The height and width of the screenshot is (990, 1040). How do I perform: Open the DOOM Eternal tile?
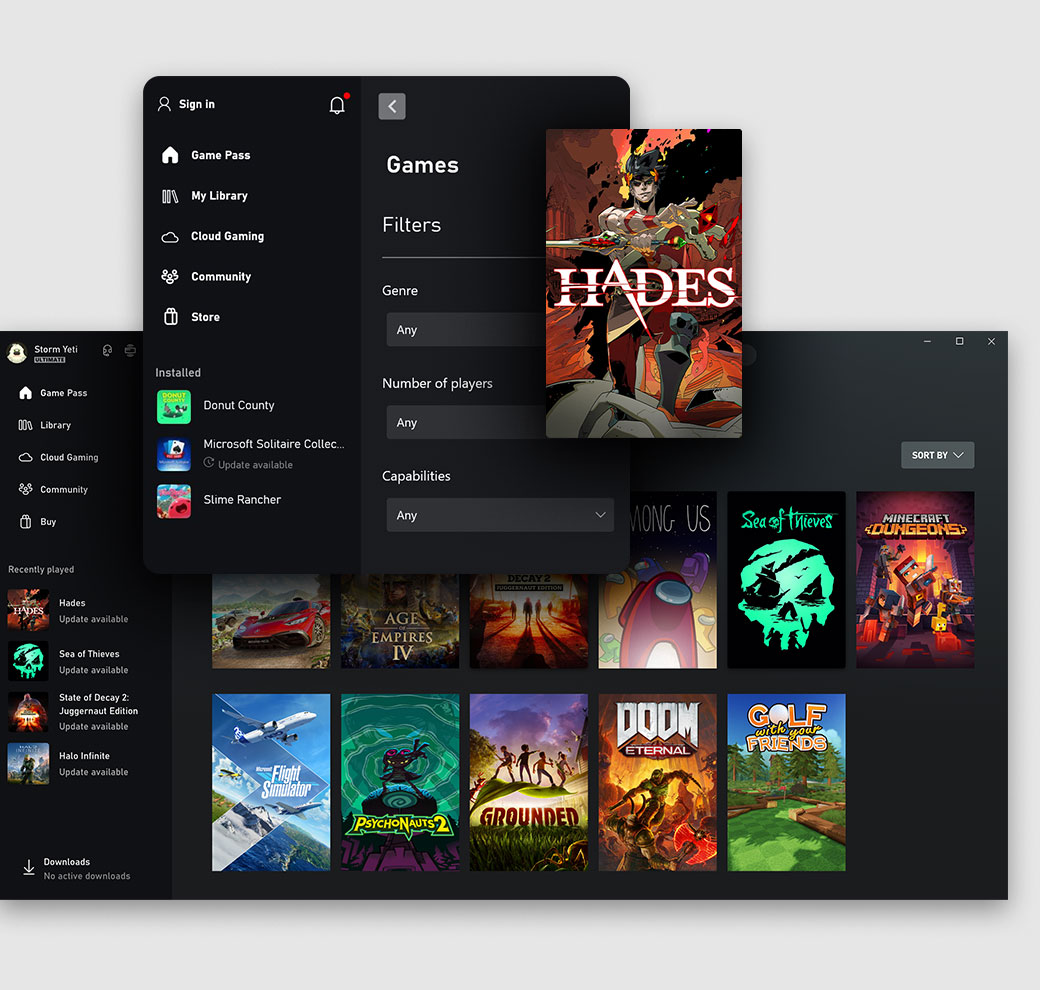(657, 782)
